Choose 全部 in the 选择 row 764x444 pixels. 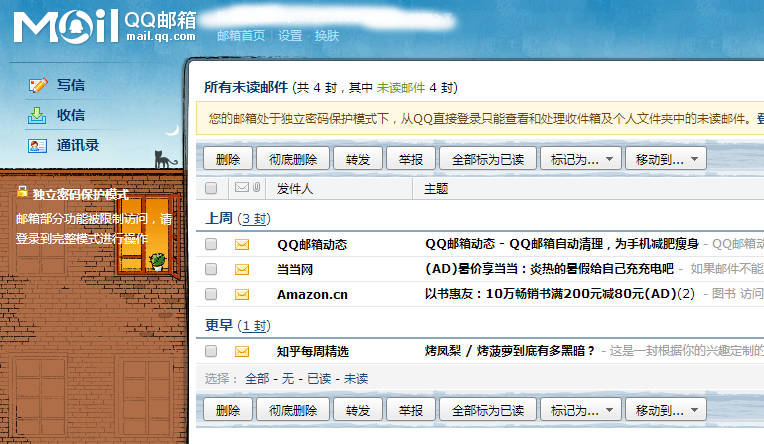[x=257, y=379]
